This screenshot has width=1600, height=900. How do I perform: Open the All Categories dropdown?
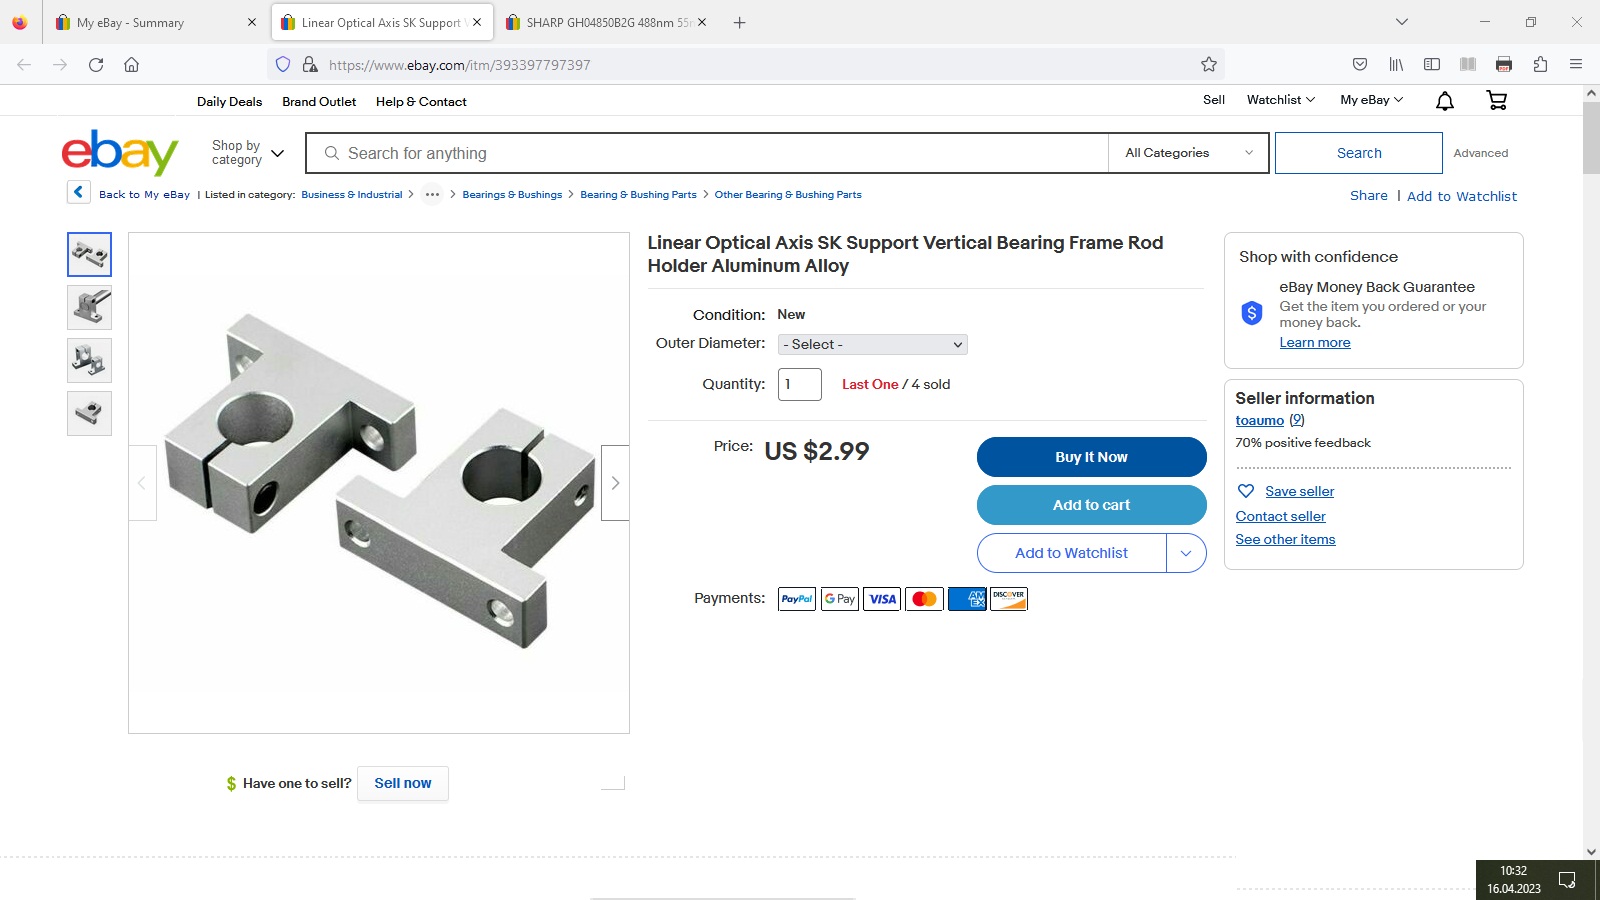pos(1188,153)
